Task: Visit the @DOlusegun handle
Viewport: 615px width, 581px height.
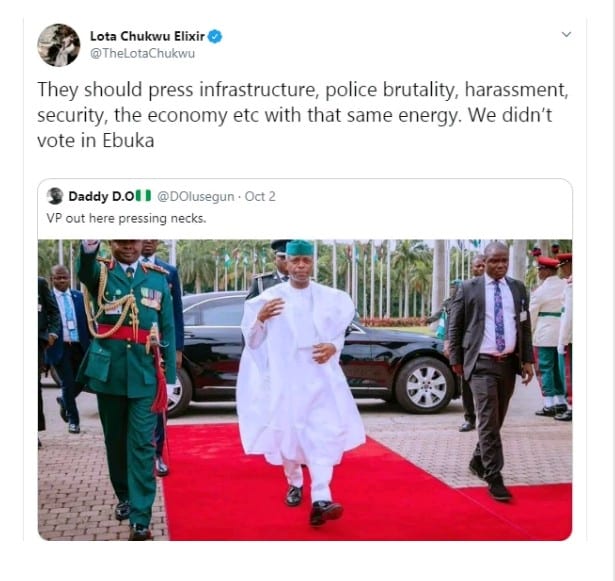Action: pyautogui.click(x=196, y=196)
